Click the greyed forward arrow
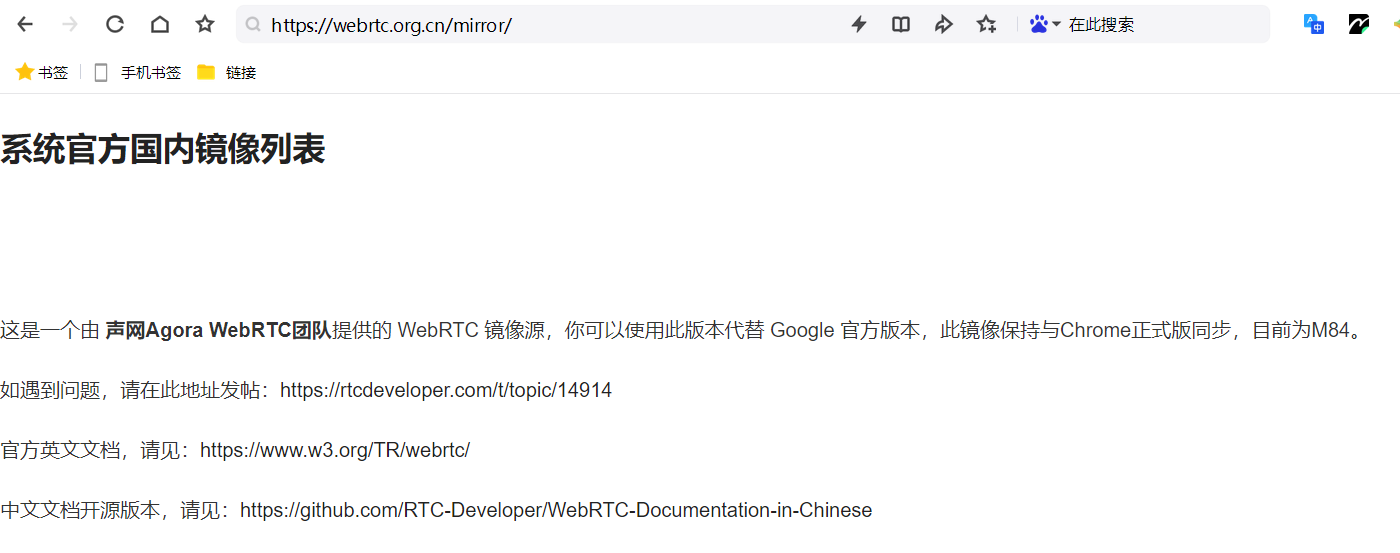 point(70,24)
